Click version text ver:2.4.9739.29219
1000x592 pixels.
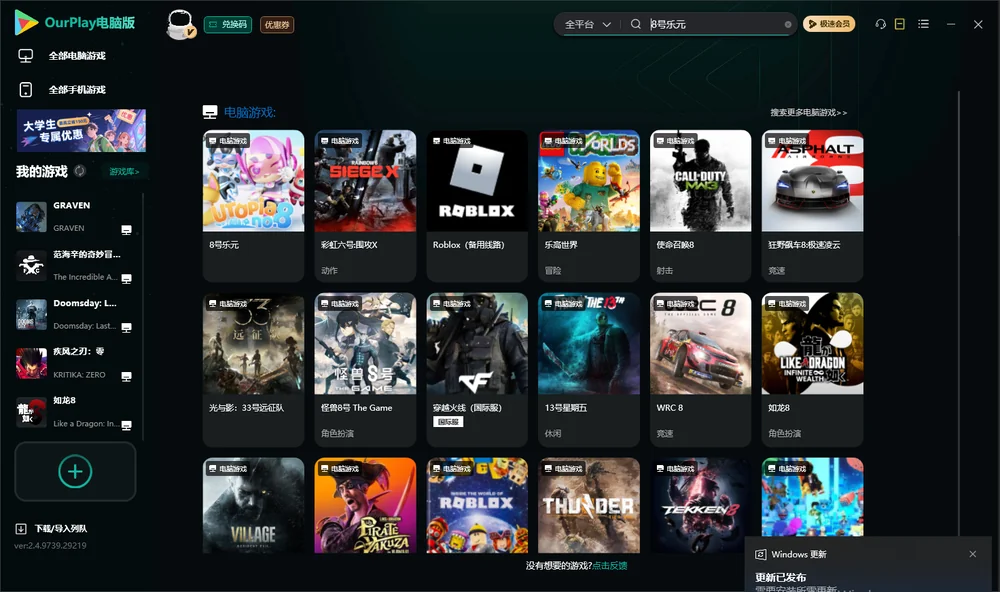[x=50, y=546]
